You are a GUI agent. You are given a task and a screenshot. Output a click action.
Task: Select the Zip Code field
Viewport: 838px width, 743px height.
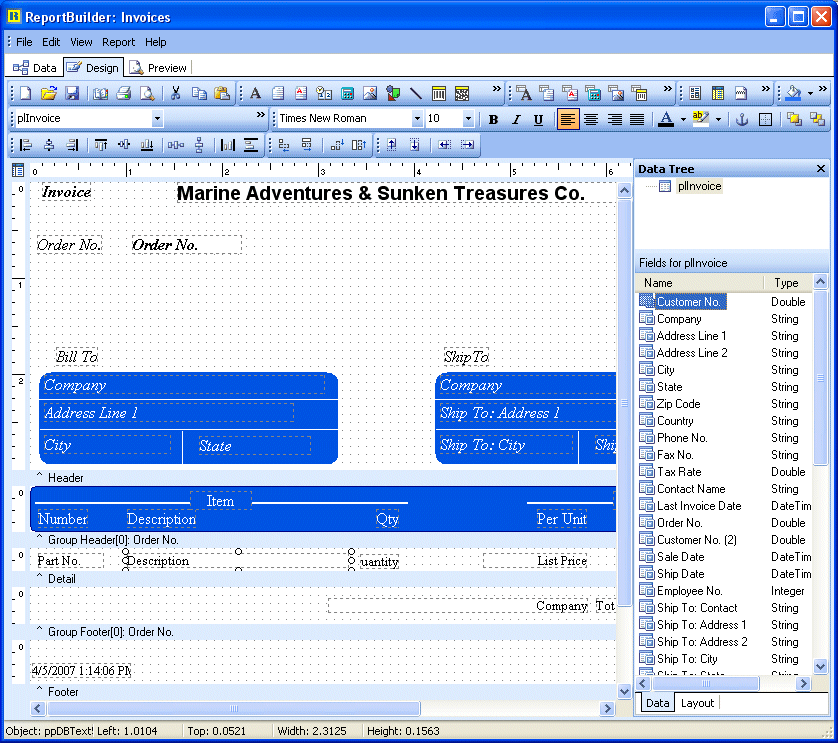(x=678, y=404)
